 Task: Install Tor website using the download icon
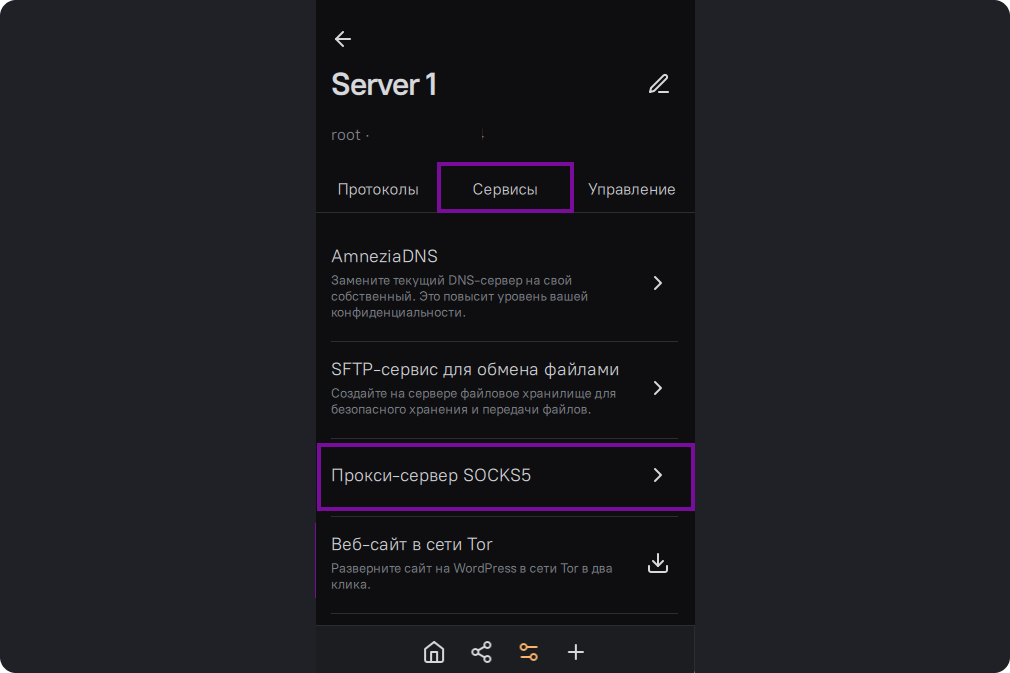point(657,564)
